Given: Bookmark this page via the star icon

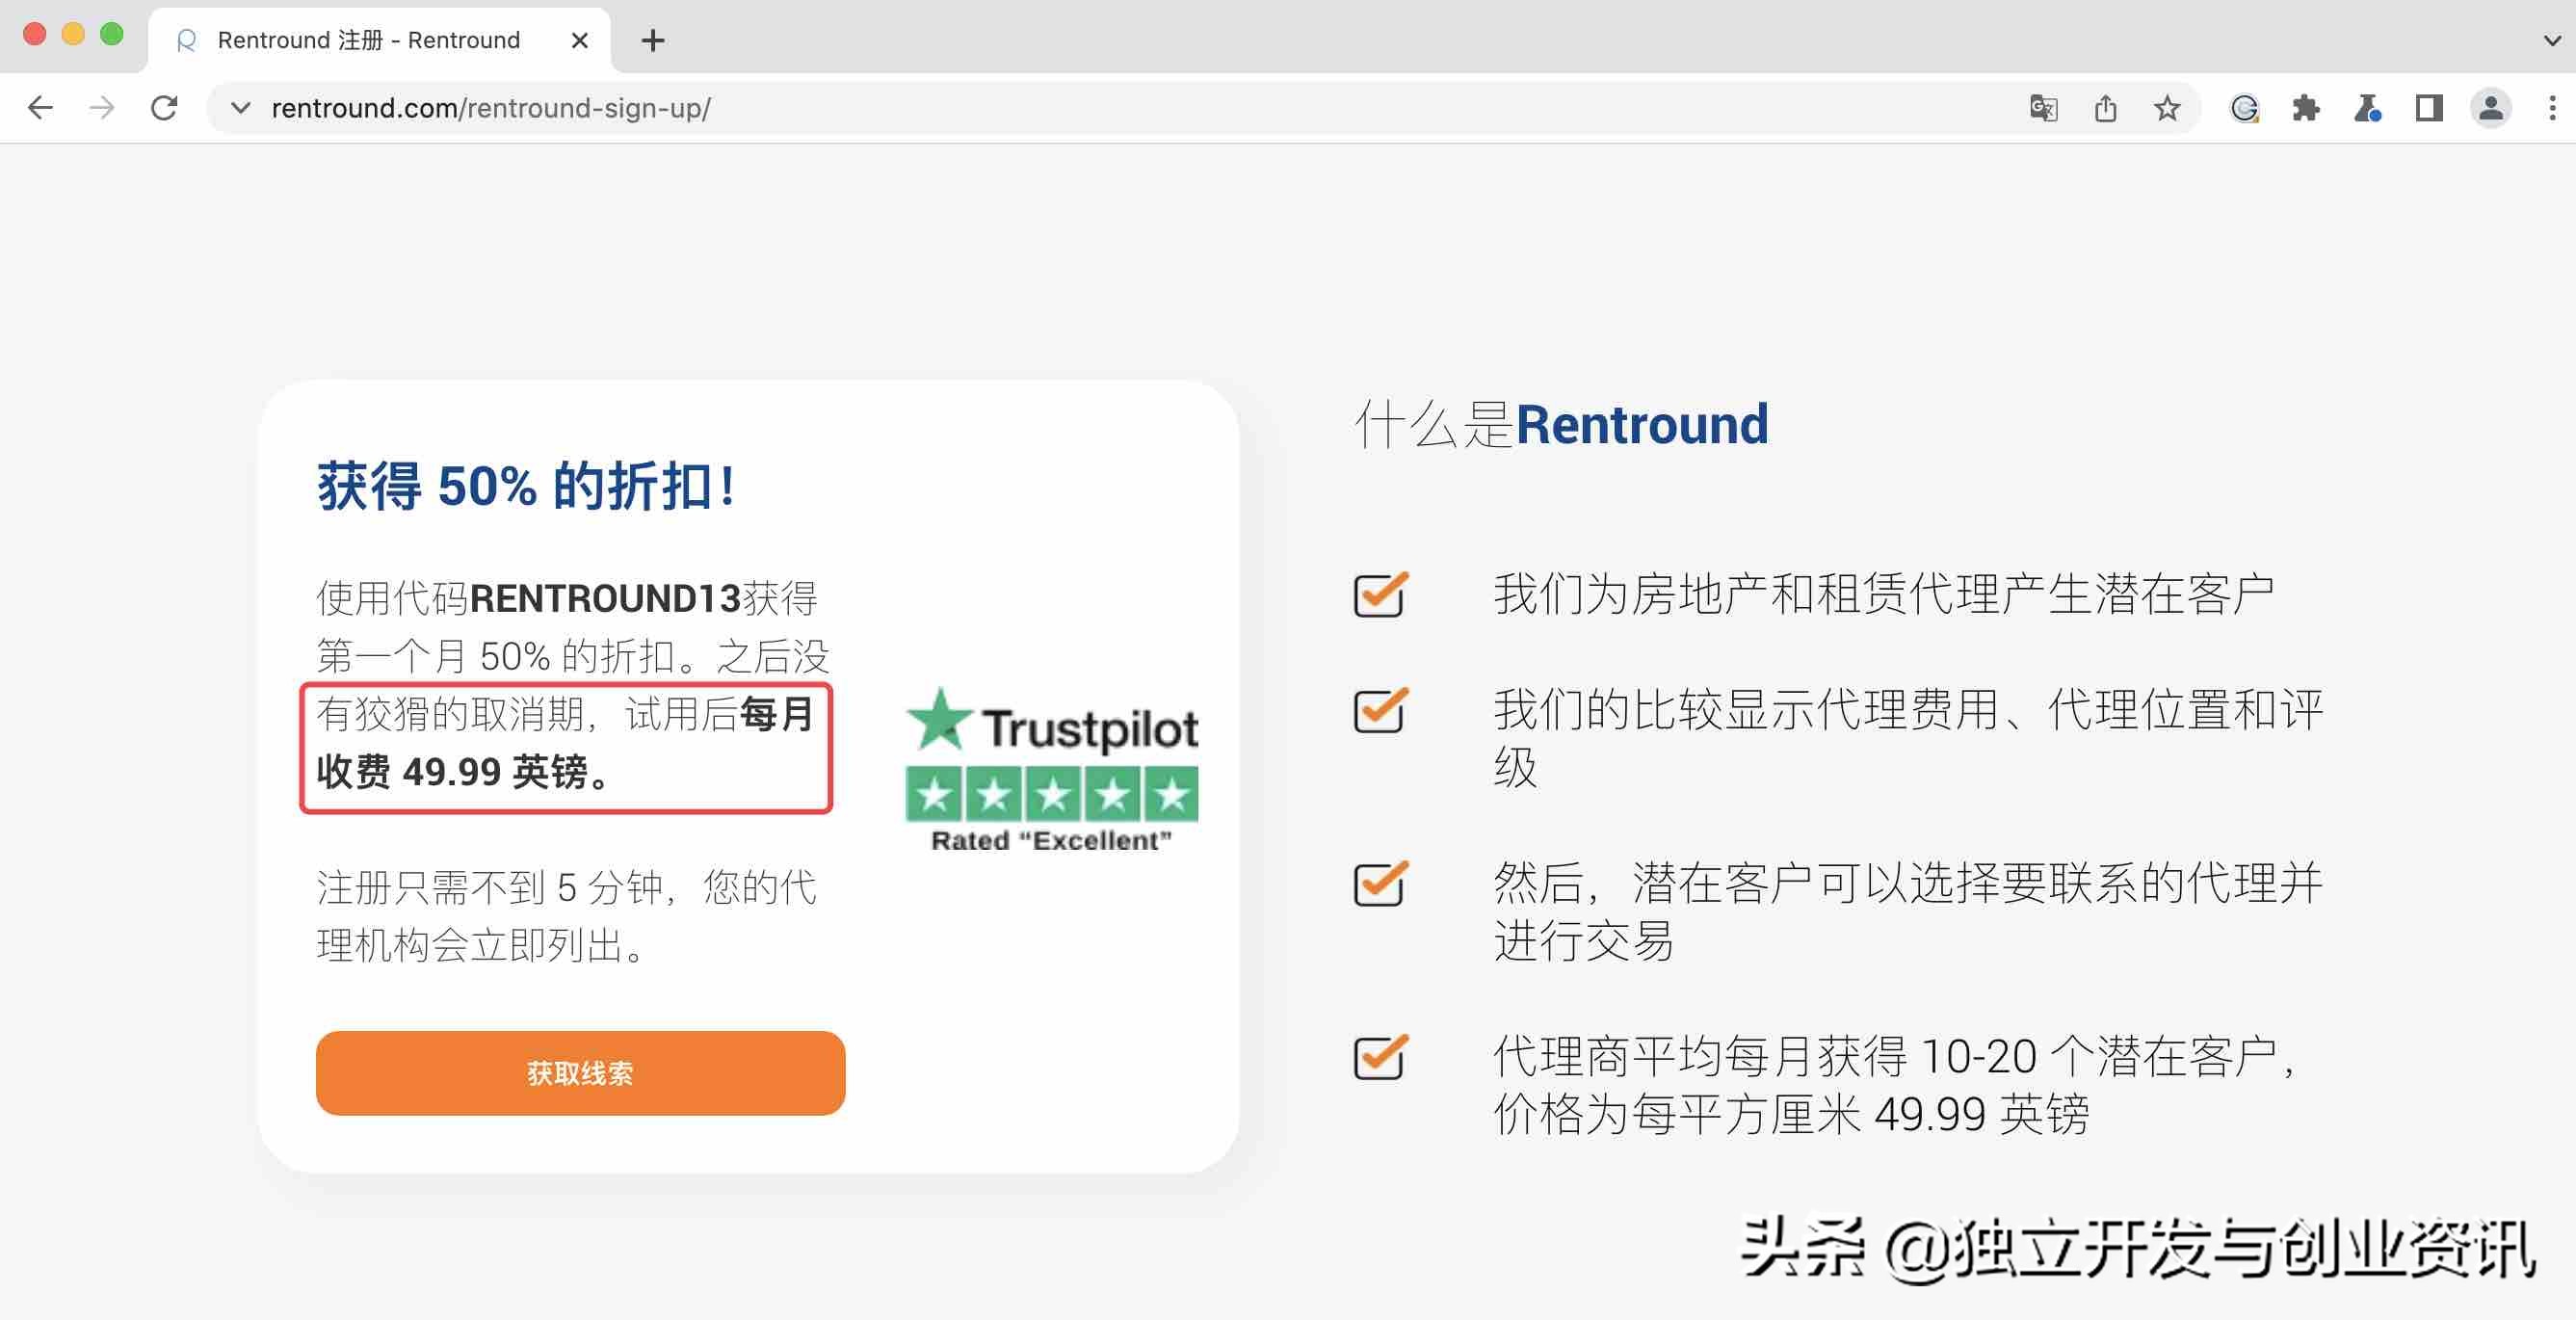Looking at the screenshot, I should tap(2166, 108).
